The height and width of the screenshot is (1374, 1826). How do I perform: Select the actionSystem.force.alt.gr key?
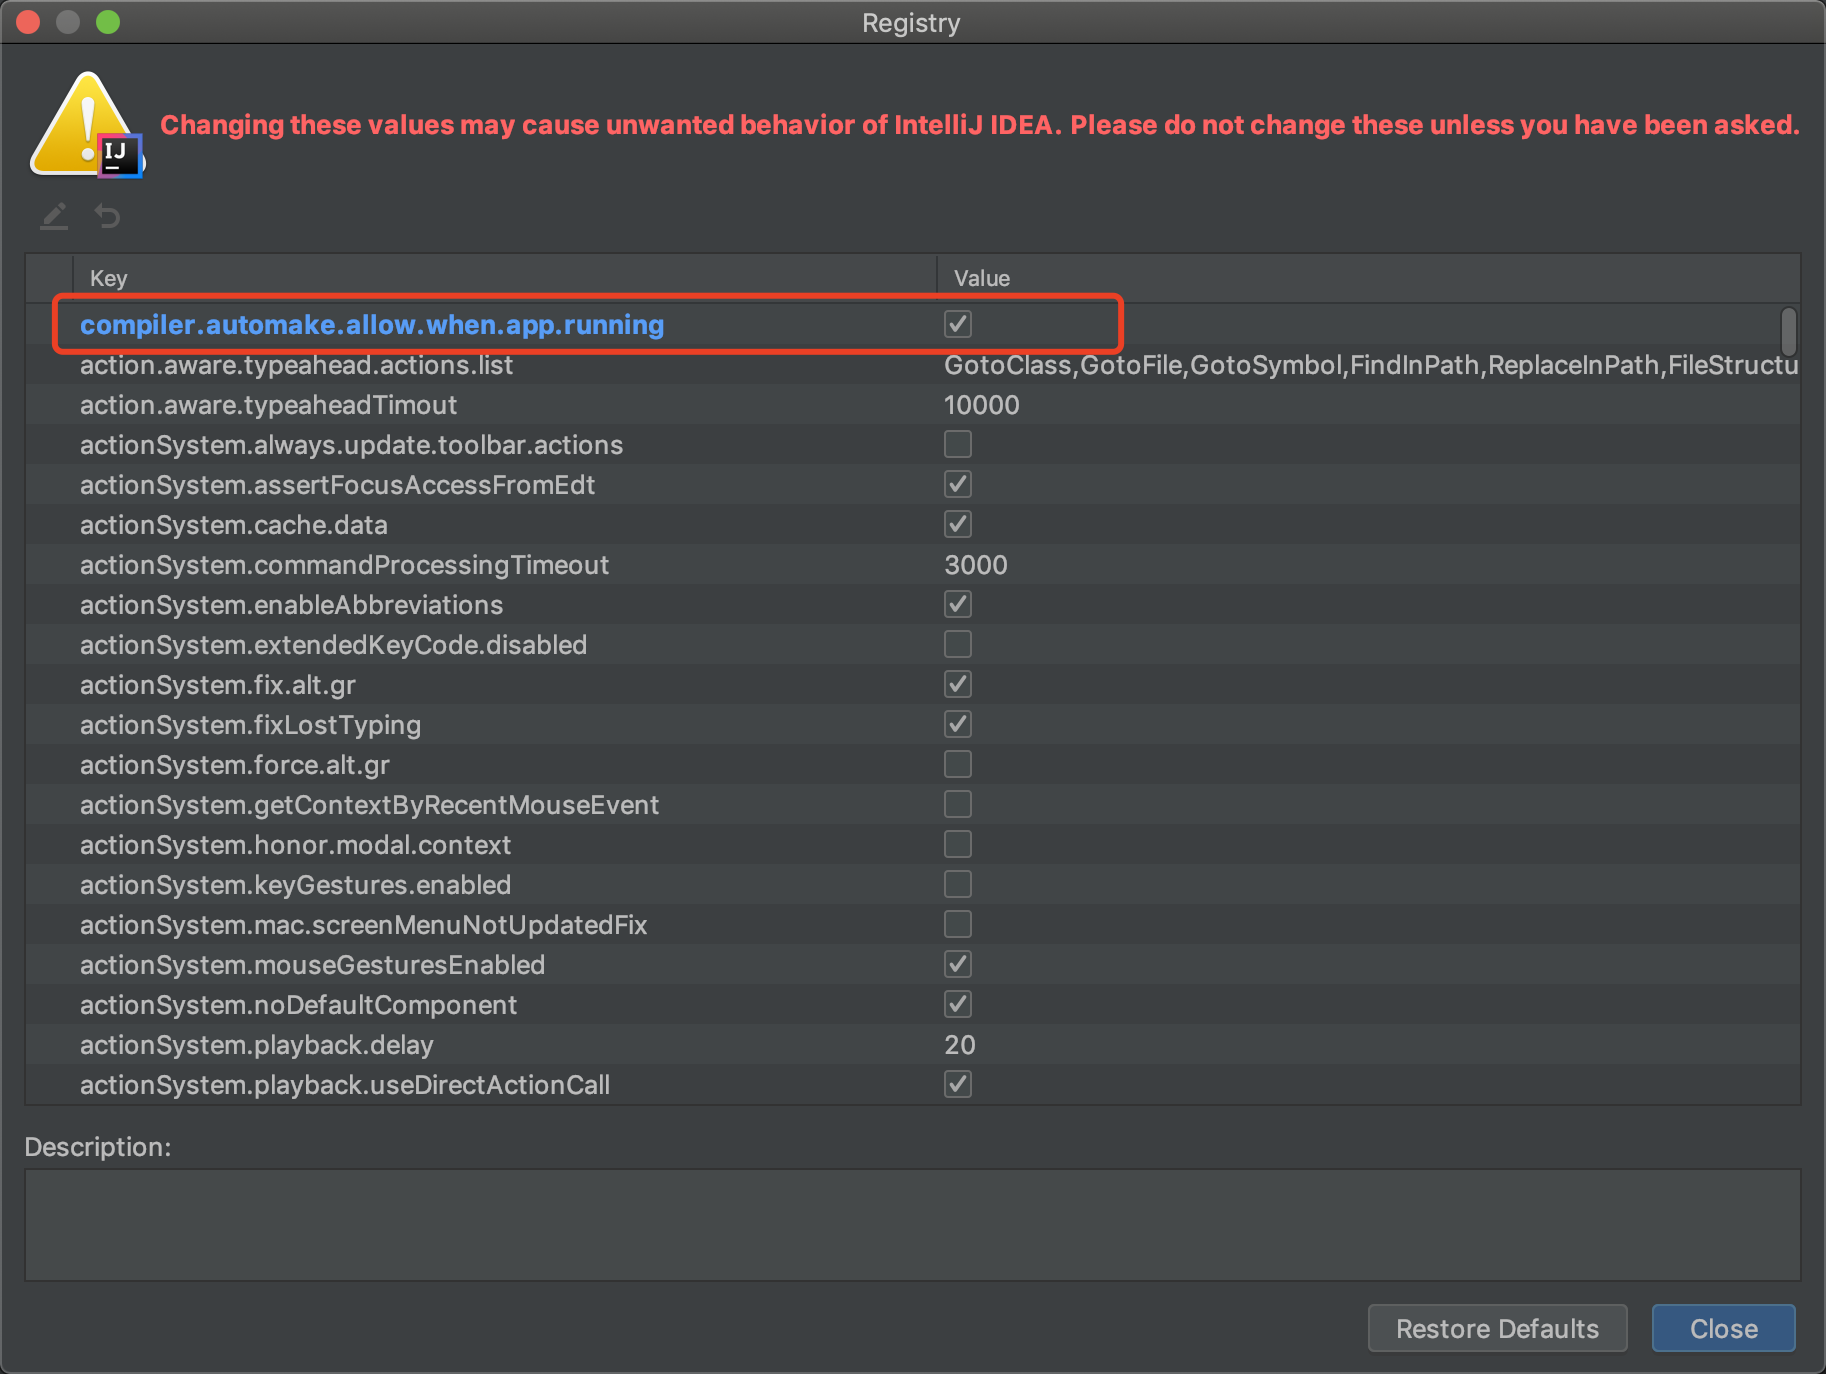tap(235, 765)
